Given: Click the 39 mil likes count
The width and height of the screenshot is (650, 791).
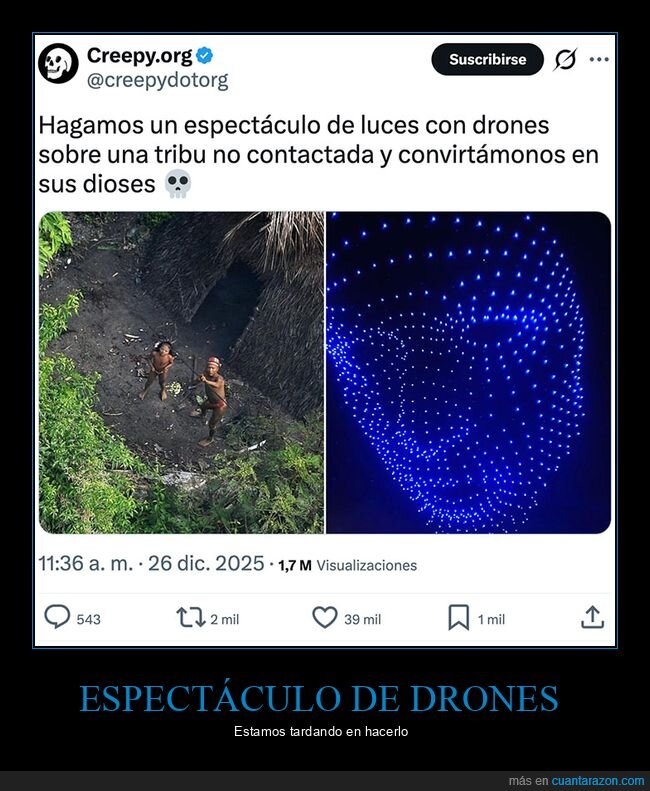Looking at the screenshot, I should 362,619.
